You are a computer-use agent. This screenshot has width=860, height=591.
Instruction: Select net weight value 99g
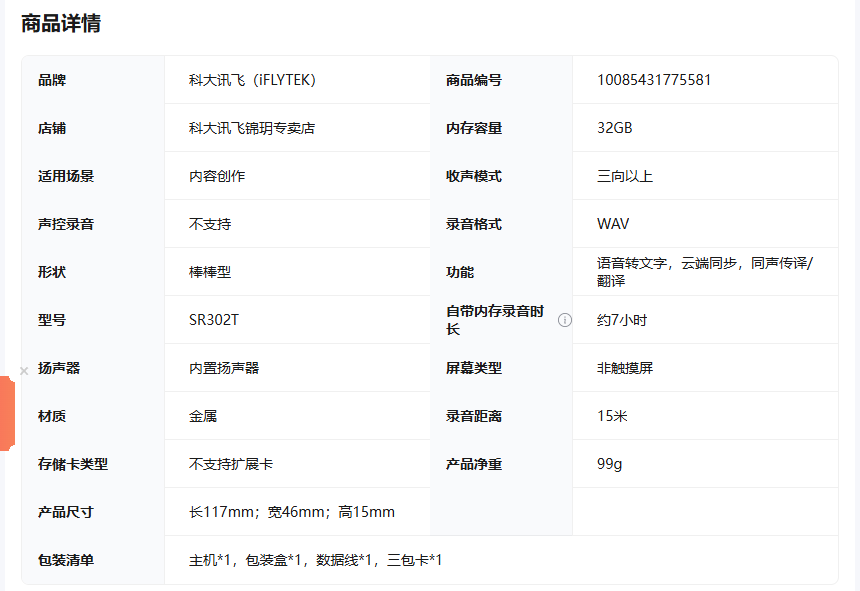[609, 464]
